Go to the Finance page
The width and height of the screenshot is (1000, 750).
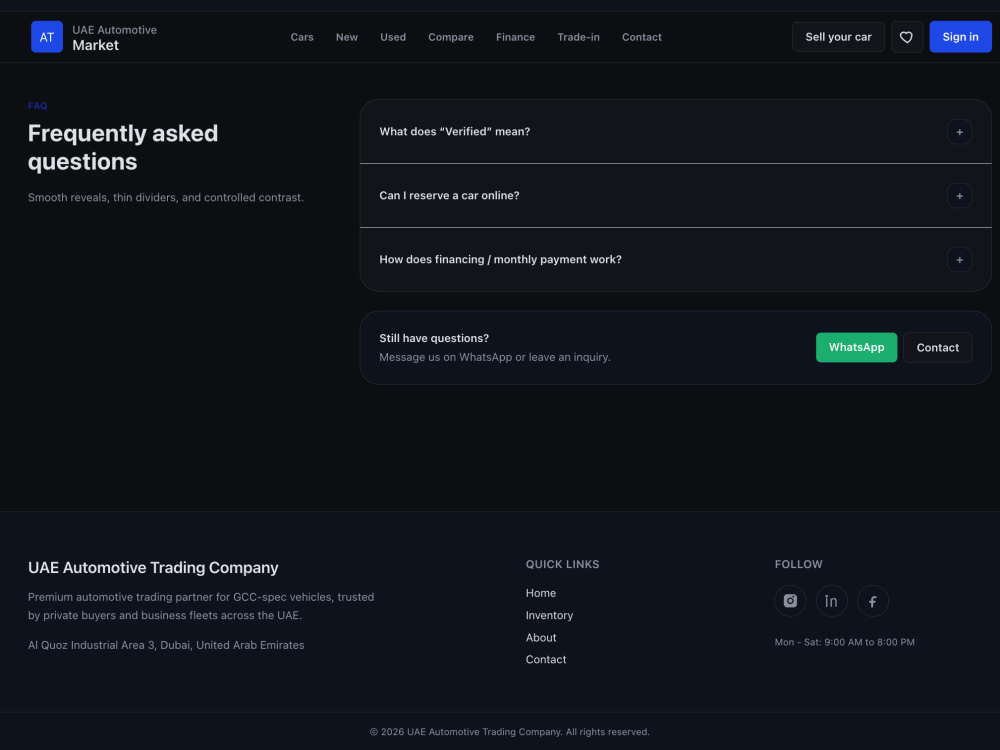click(x=515, y=37)
